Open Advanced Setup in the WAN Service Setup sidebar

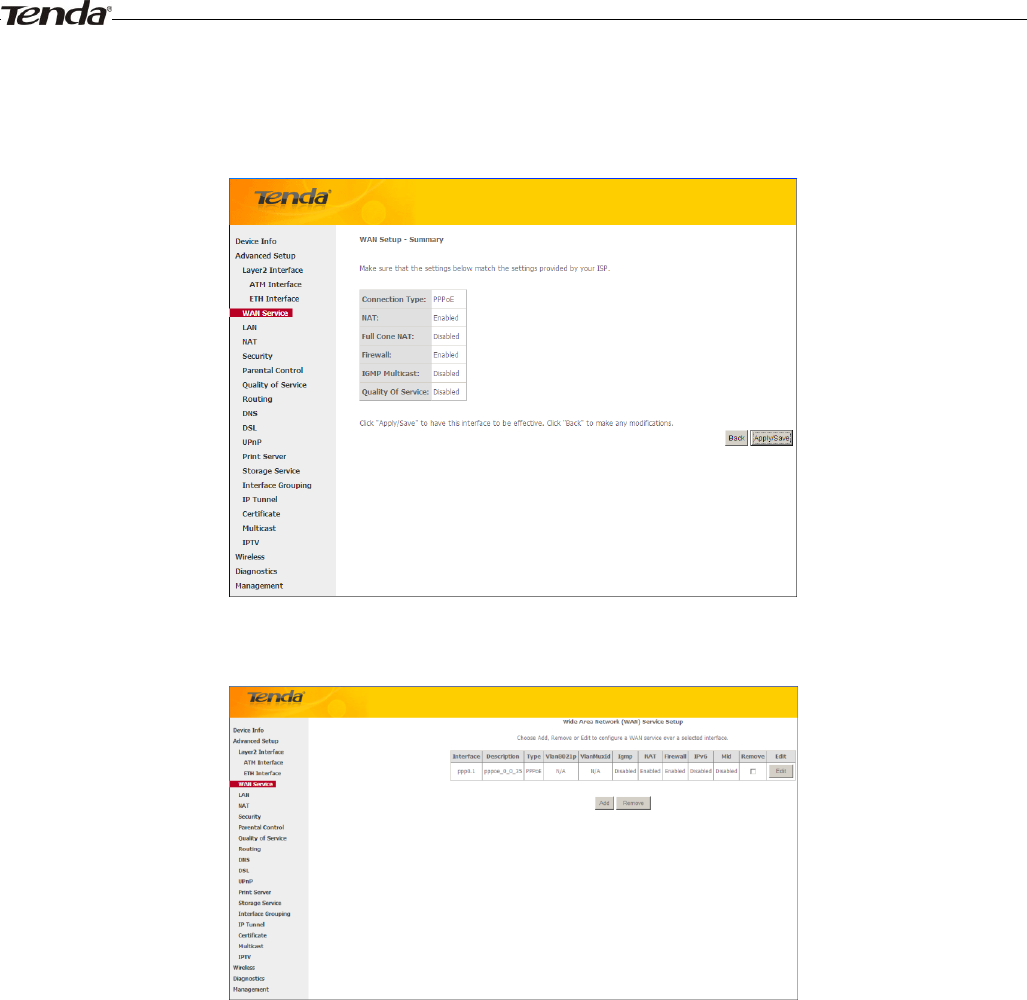[x=255, y=741]
